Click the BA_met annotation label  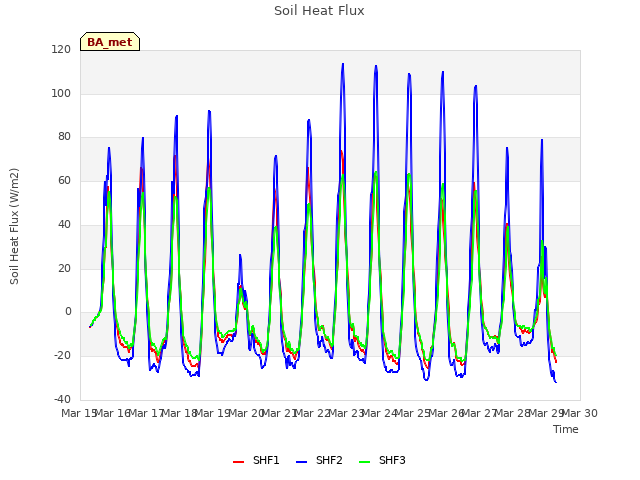click(110, 42)
